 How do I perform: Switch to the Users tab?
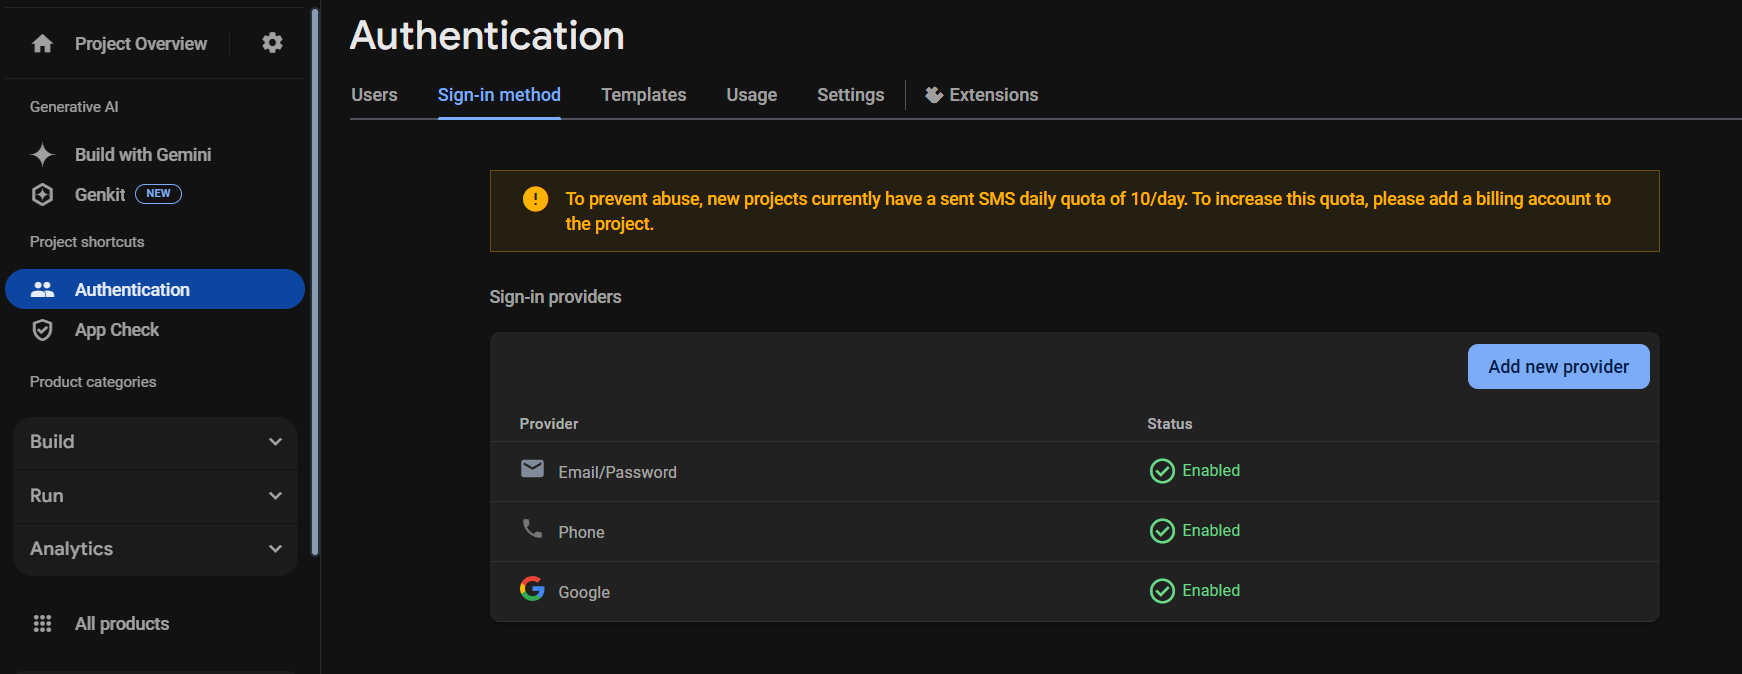point(374,95)
